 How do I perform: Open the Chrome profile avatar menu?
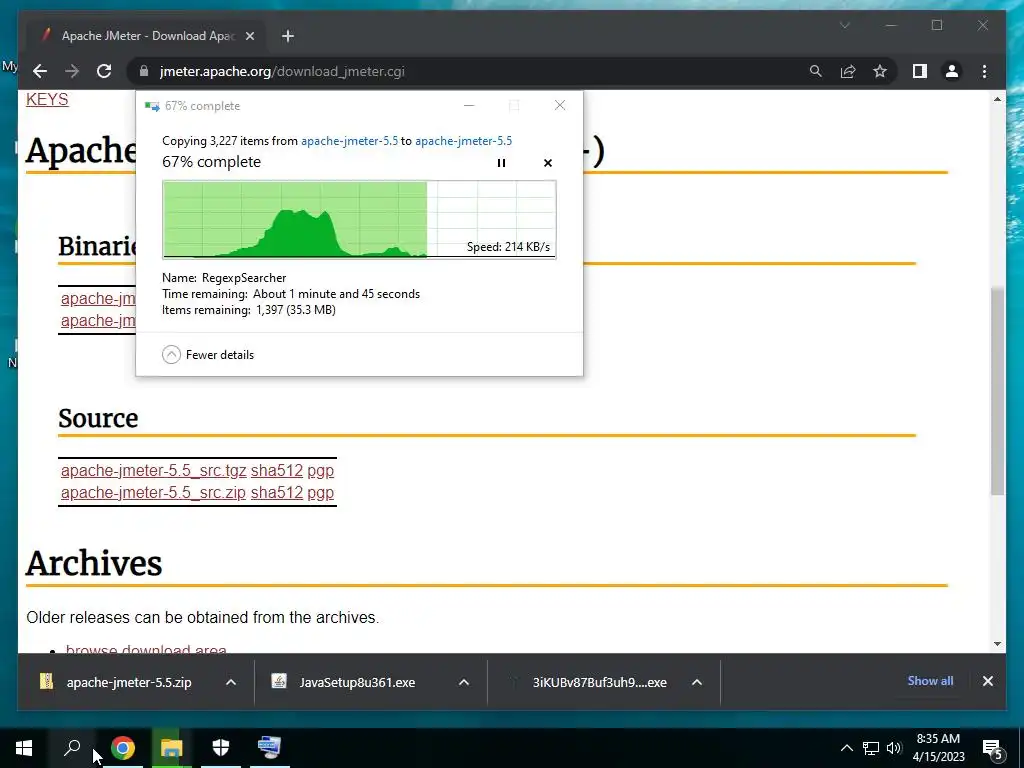coord(952,71)
